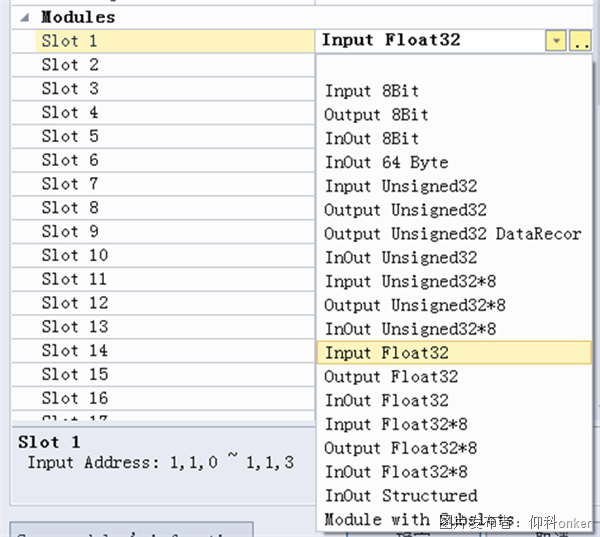Open the Slot 1 dropdown arrow

point(555,41)
